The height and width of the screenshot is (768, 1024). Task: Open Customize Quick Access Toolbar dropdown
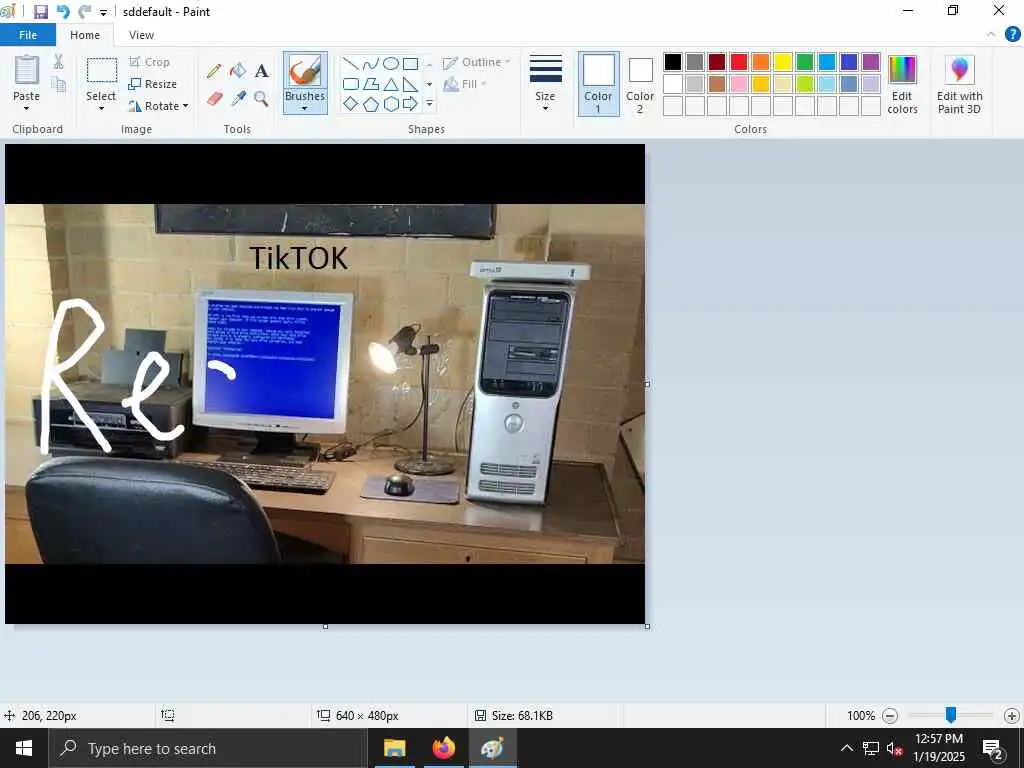[x=103, y=12]
